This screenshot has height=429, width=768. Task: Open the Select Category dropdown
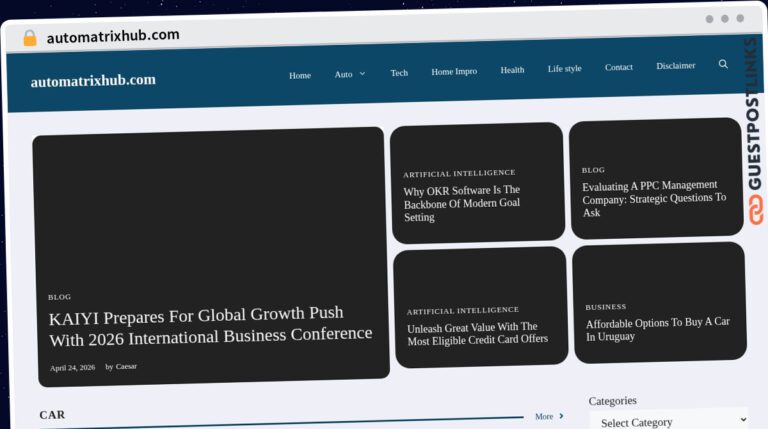pos(669,420)
